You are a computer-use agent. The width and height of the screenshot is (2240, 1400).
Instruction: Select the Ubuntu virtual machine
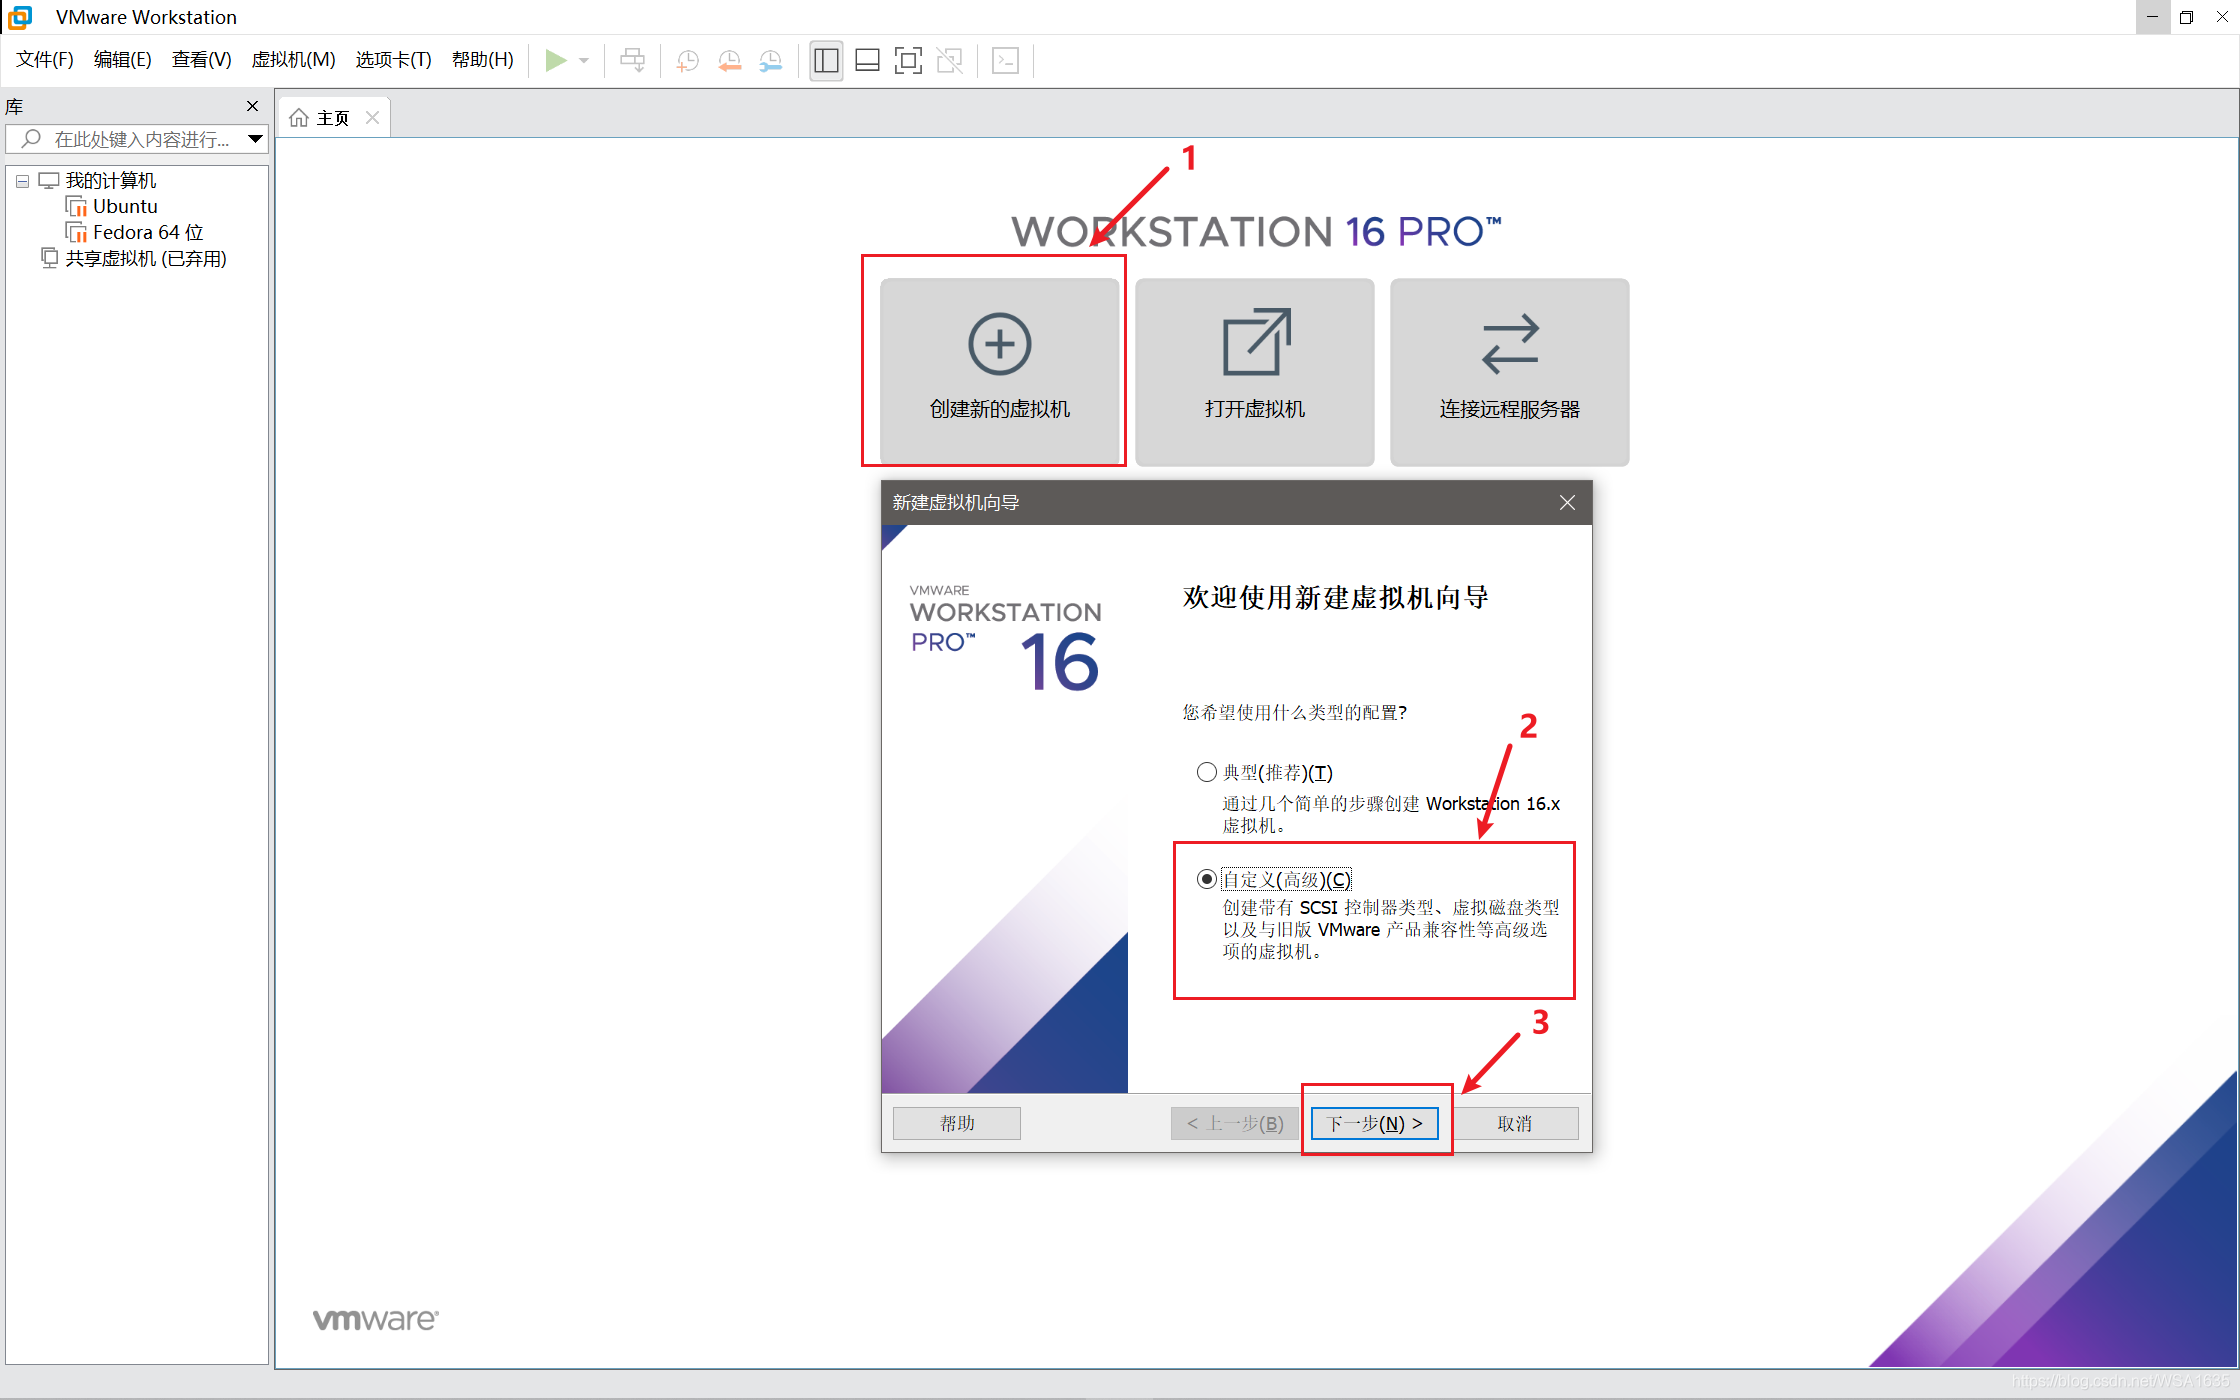point(124,207)
